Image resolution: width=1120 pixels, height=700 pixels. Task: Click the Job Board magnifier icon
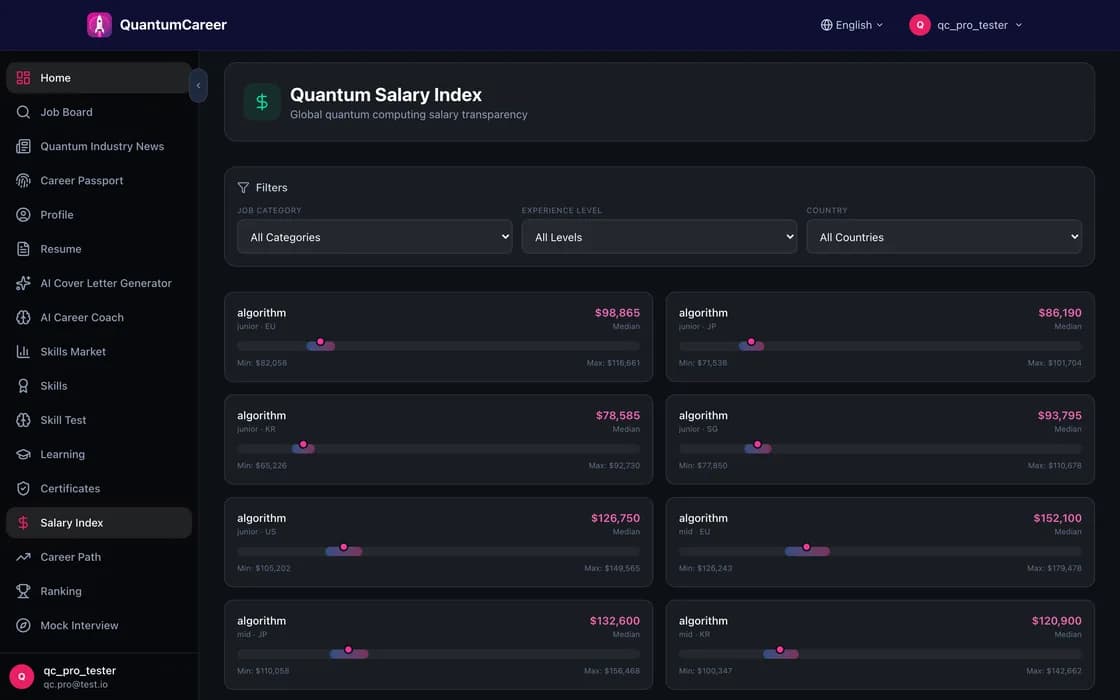point(24,112)
